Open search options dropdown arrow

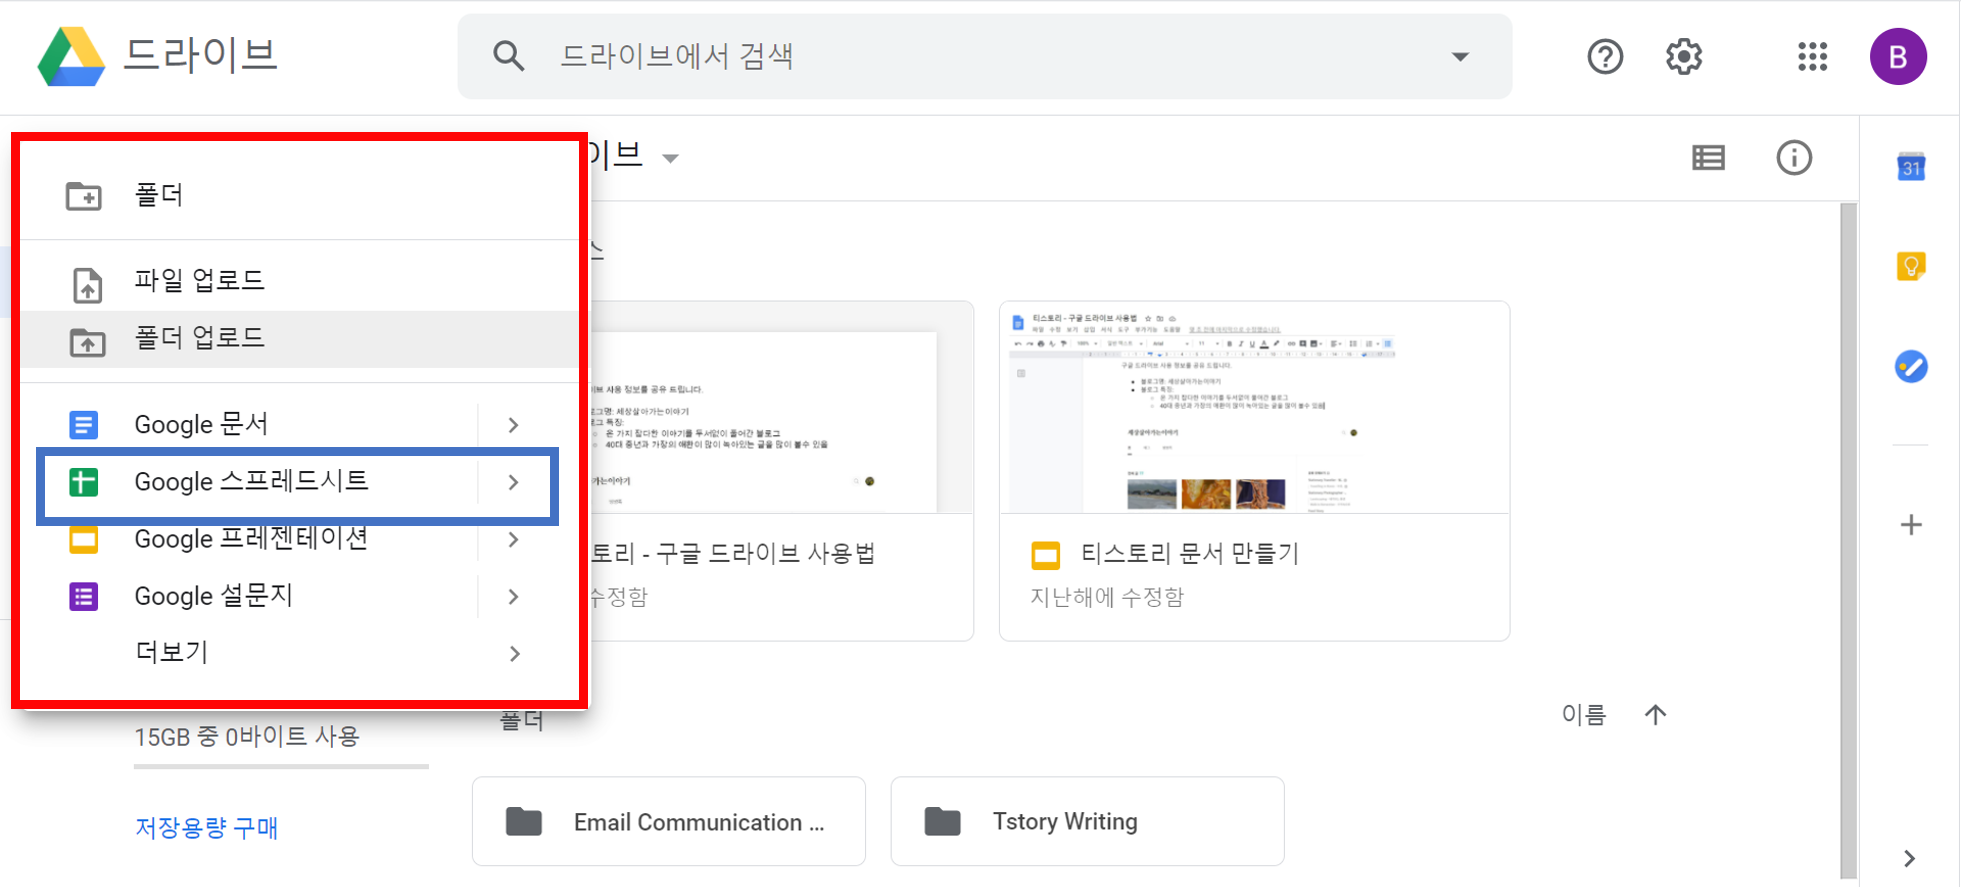click(1460, 57)
